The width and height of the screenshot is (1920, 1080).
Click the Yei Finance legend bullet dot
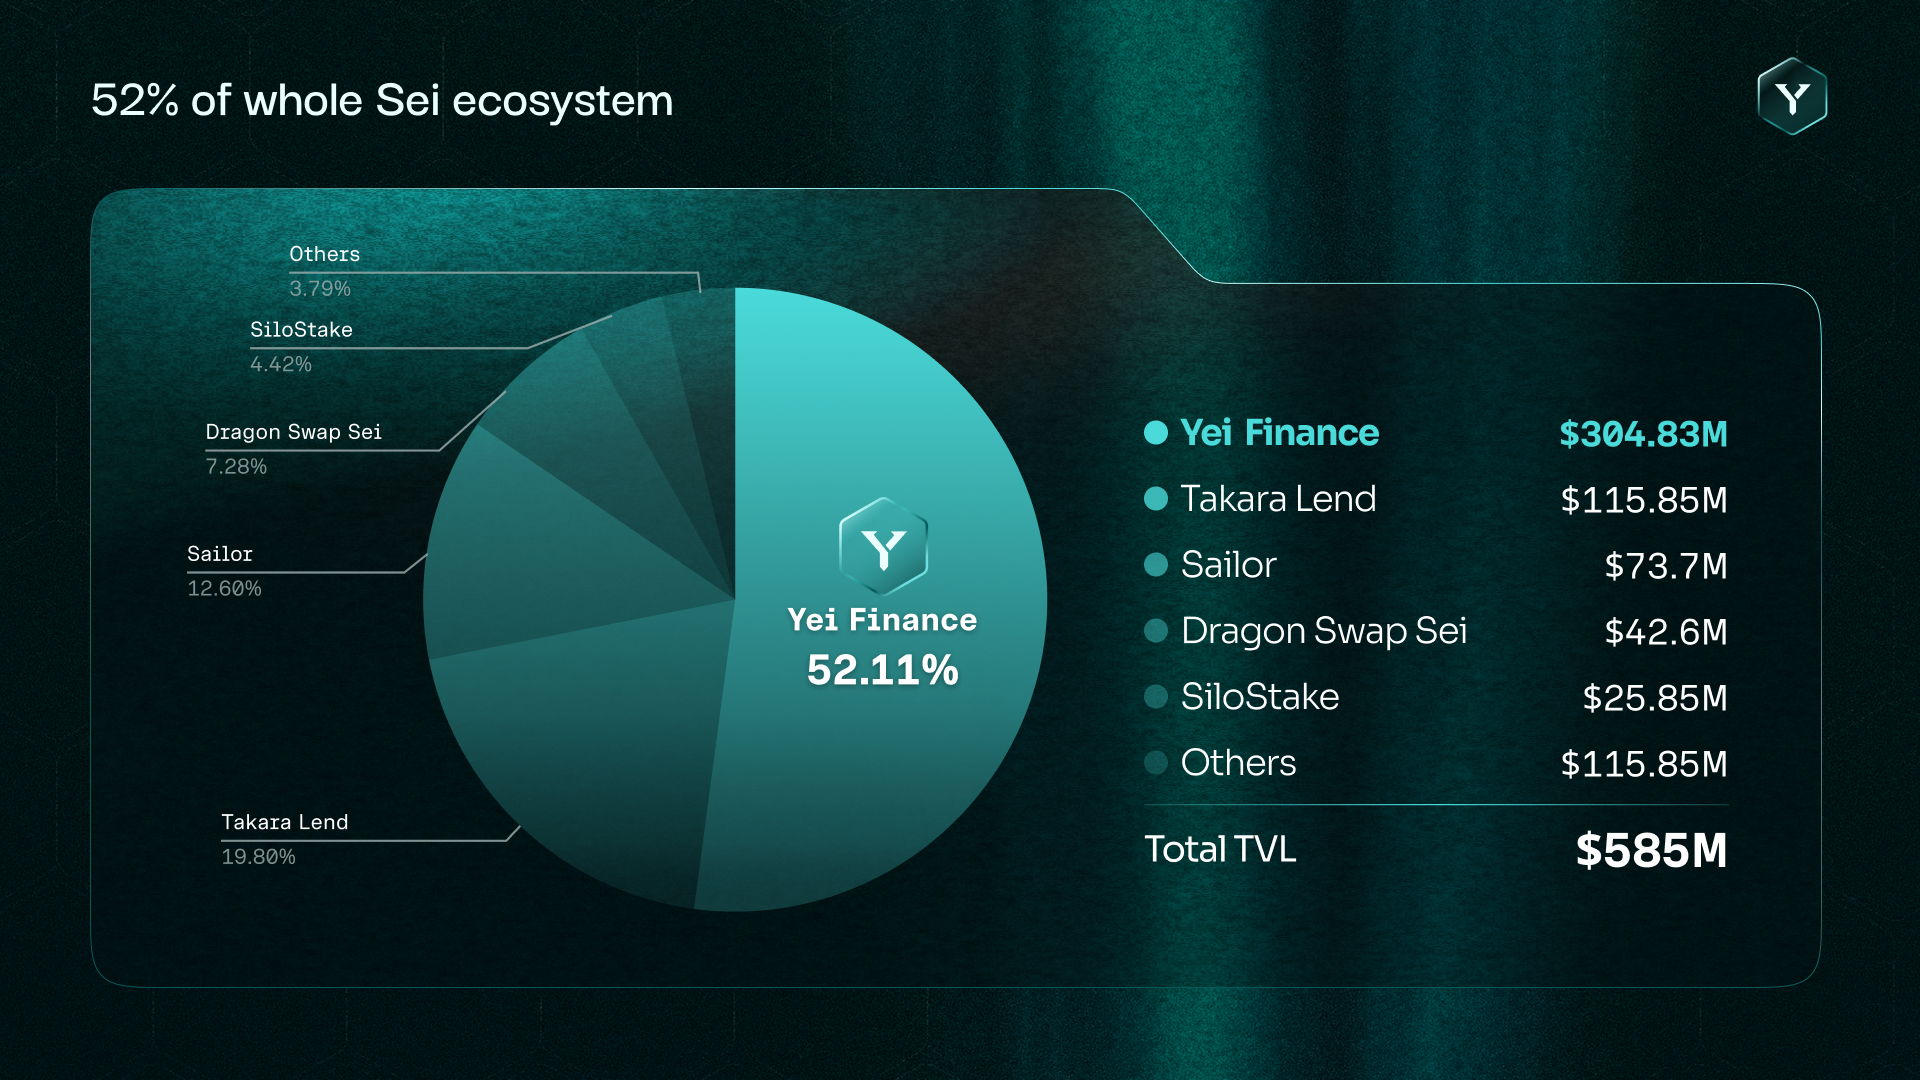1156,433
